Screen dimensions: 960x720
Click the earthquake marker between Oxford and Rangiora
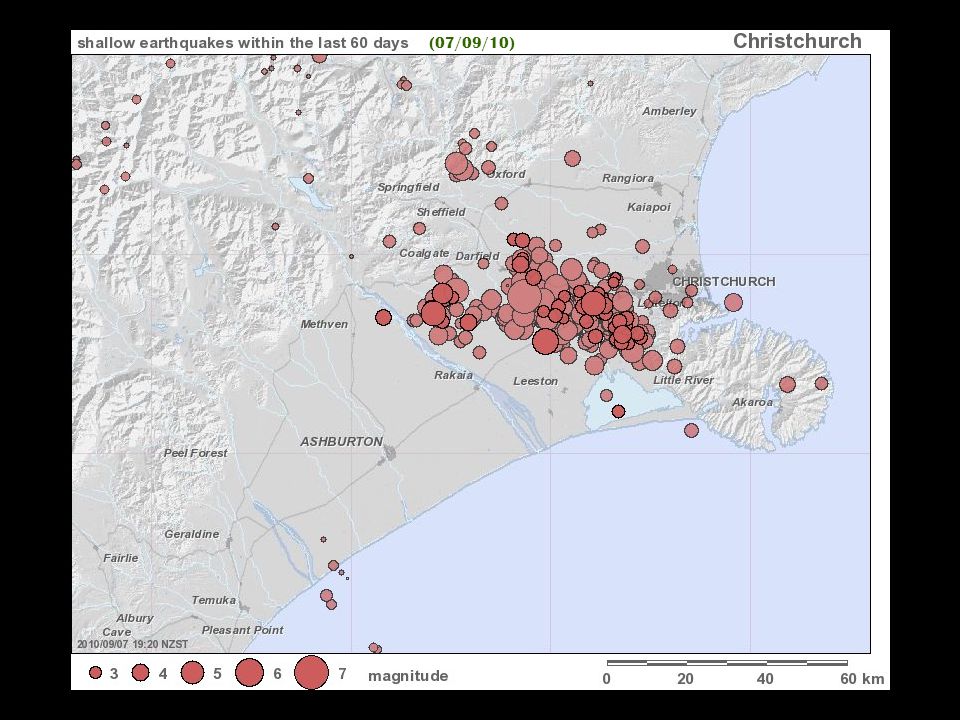572,159
